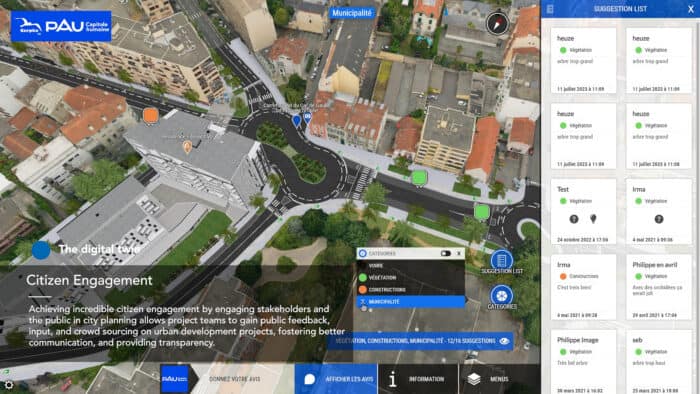Toggle the eye icon in the suggestions summary bar
The width and height of the screenshot is (700, 394).
504,341
